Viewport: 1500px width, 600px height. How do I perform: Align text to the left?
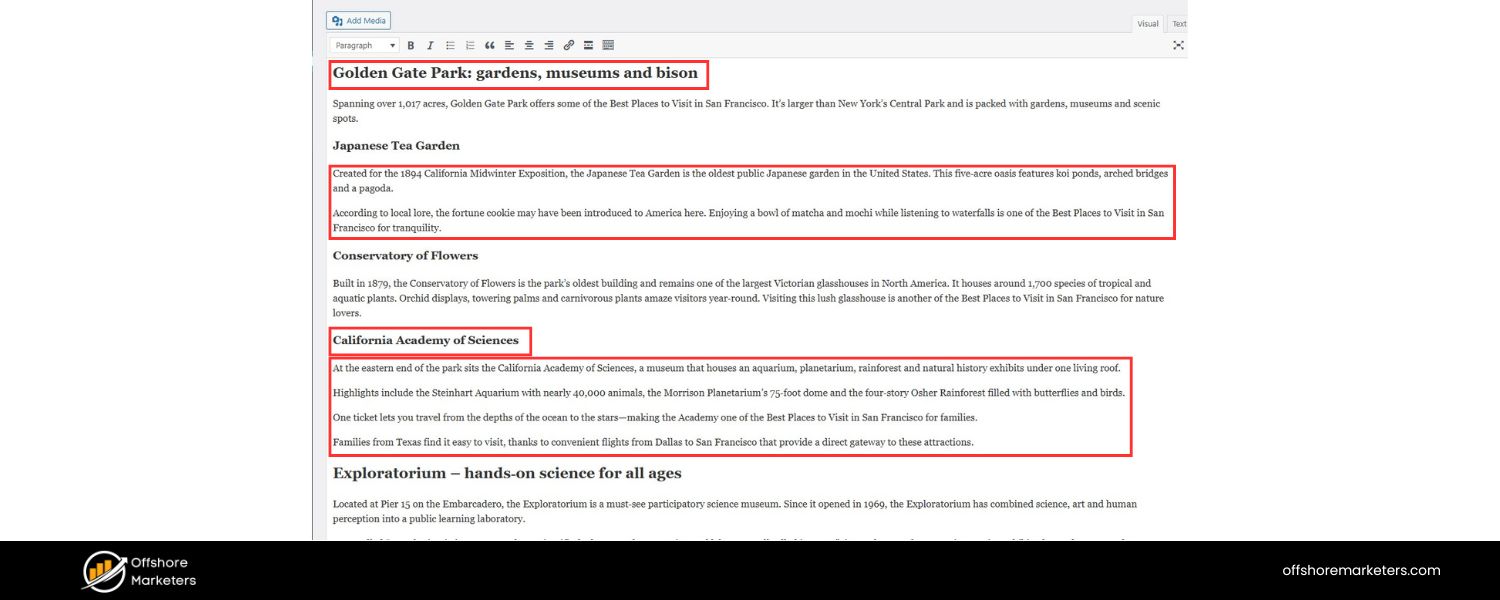click(509, 45)
